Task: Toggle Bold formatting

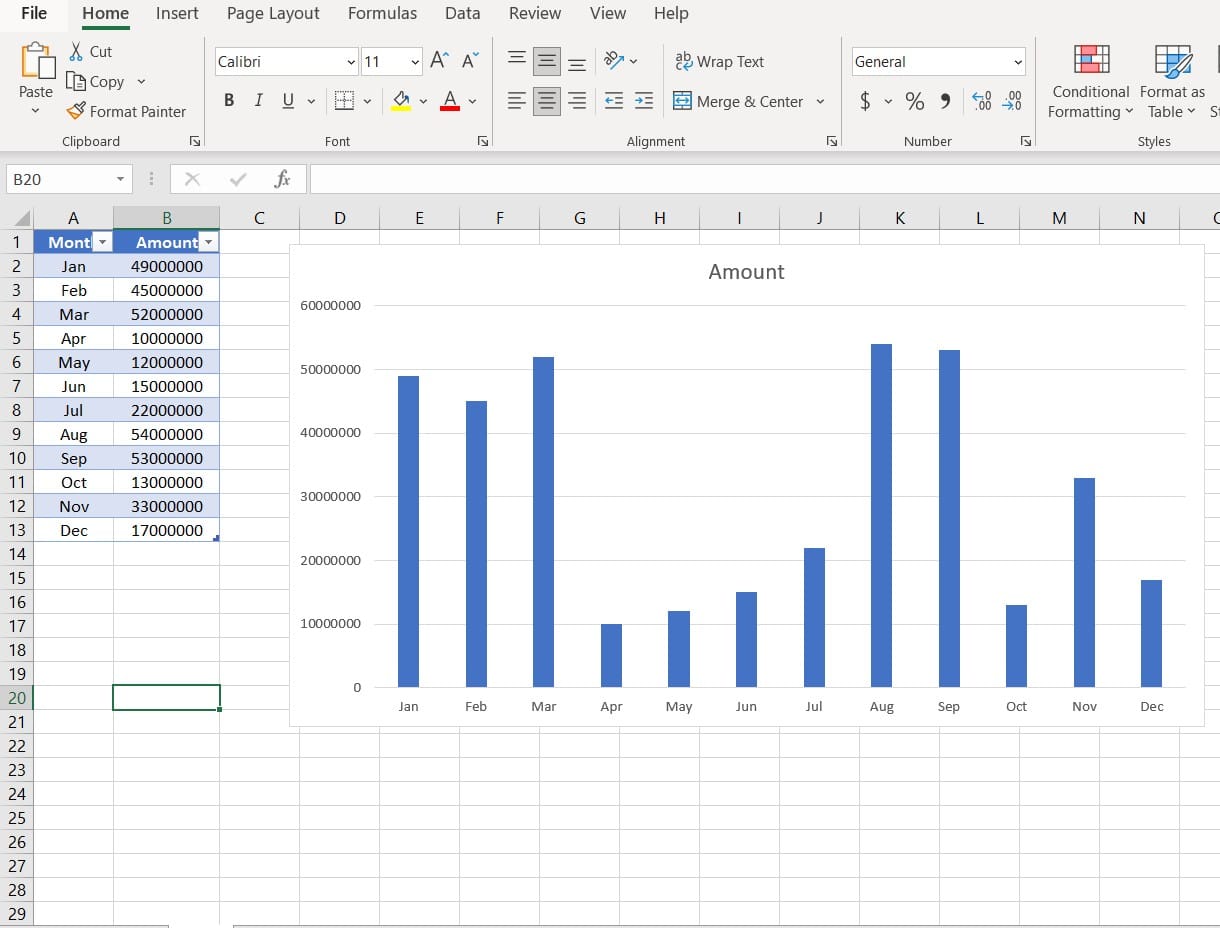Action: [x=229, y=101]
